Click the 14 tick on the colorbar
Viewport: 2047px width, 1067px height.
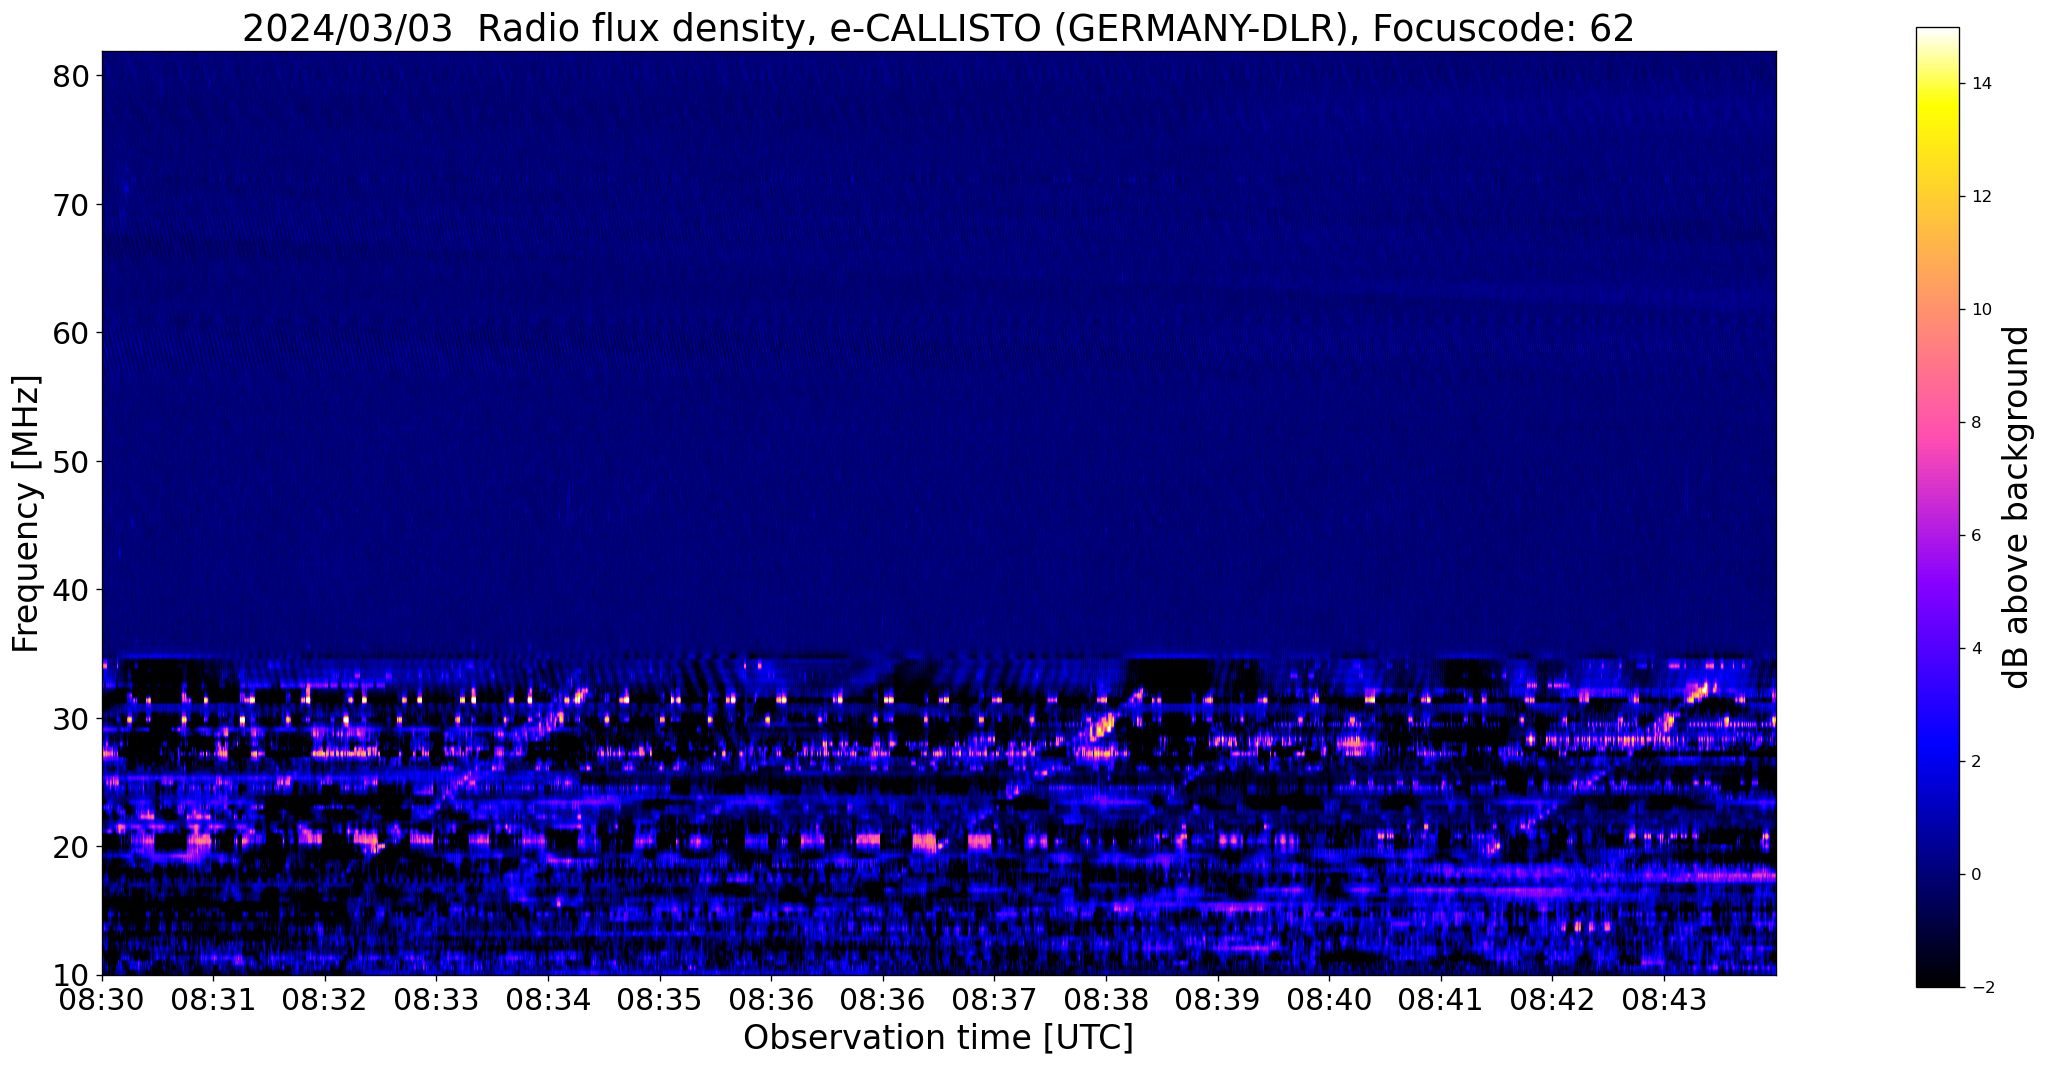coord(1979,84)
